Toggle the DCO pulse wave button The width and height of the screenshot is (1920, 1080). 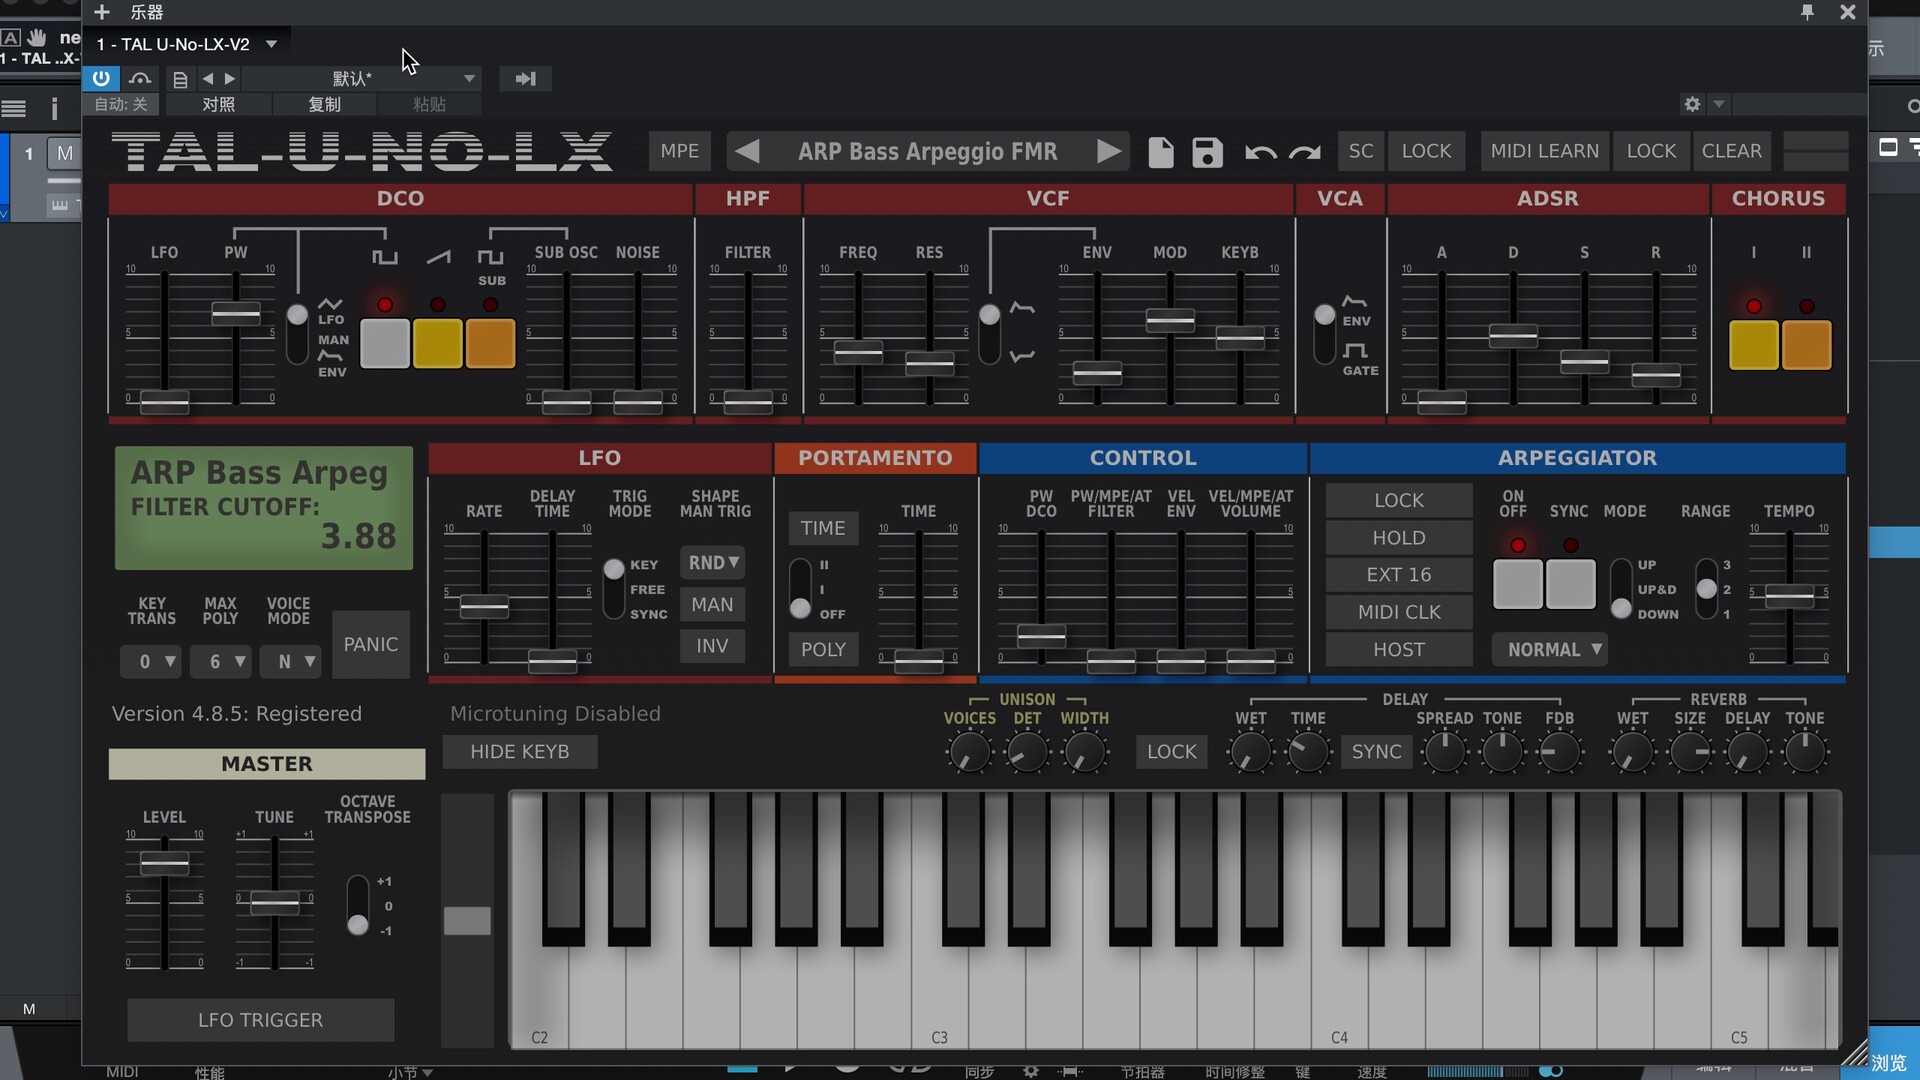(384, 344)
